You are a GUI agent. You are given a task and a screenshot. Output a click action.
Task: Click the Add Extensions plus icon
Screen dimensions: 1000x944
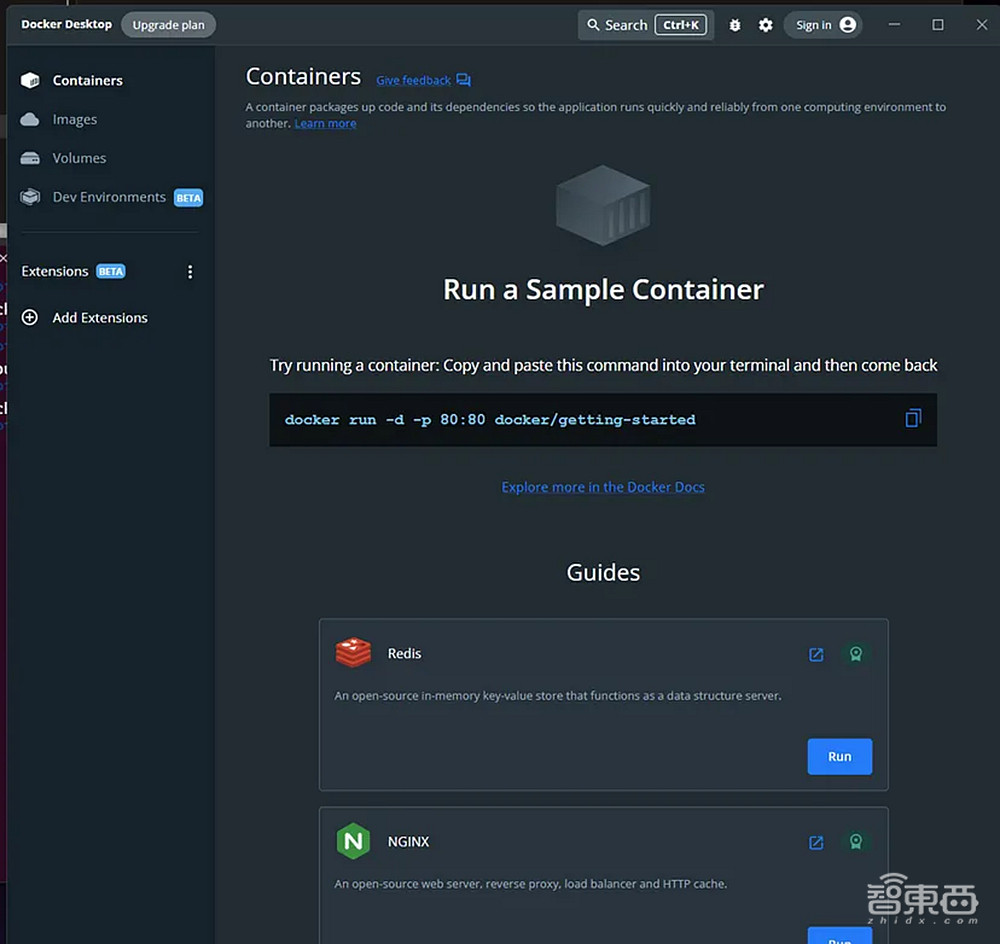tap(30, 318)
